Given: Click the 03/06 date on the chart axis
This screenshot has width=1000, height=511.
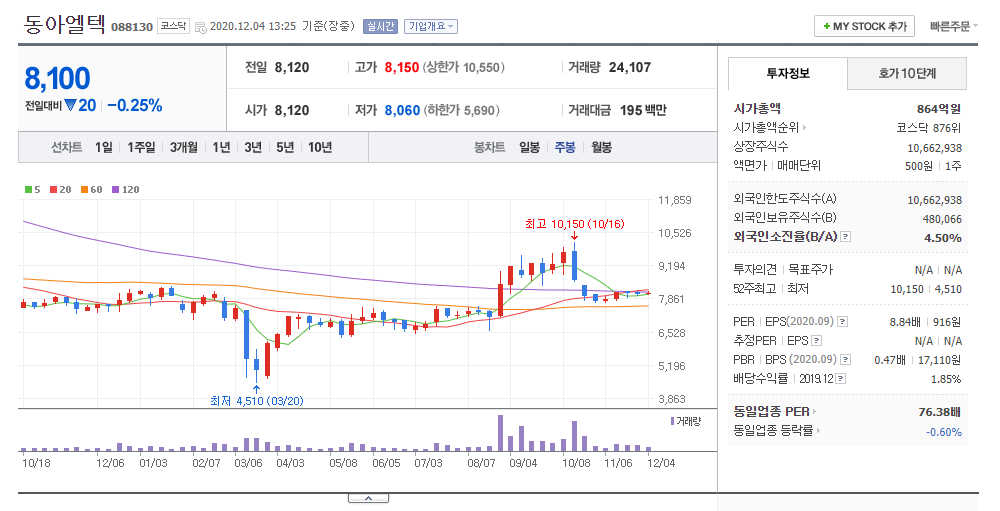Looking at the screenshot, I should coord(248,463).
